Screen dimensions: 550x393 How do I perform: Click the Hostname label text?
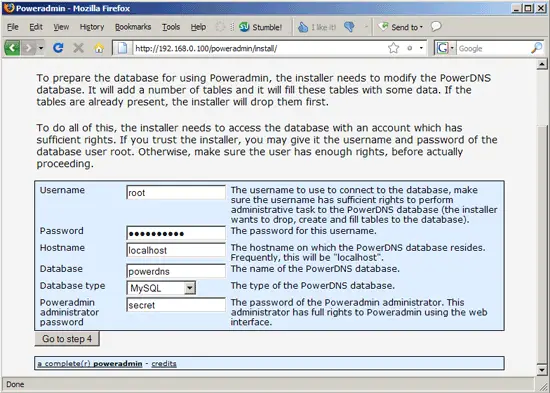pos(62,248)
